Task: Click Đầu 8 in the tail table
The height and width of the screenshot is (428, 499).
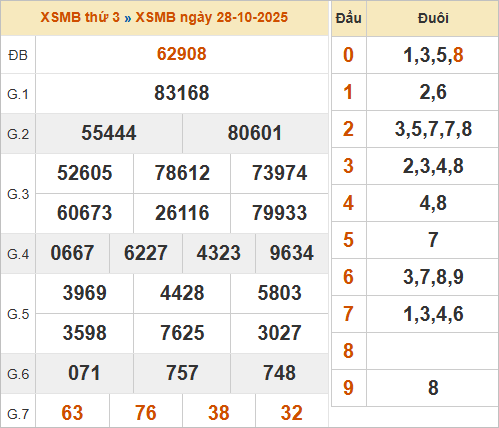Action: tap(348, 351)
